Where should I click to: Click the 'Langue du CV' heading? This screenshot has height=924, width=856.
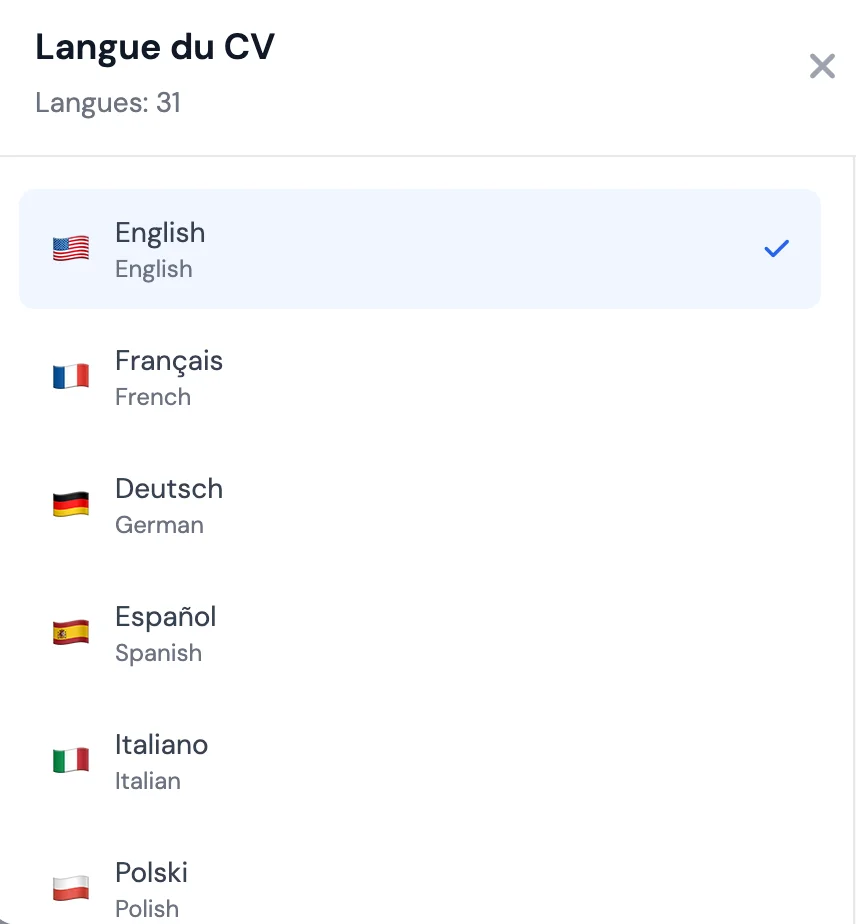[x=155, y=46]
